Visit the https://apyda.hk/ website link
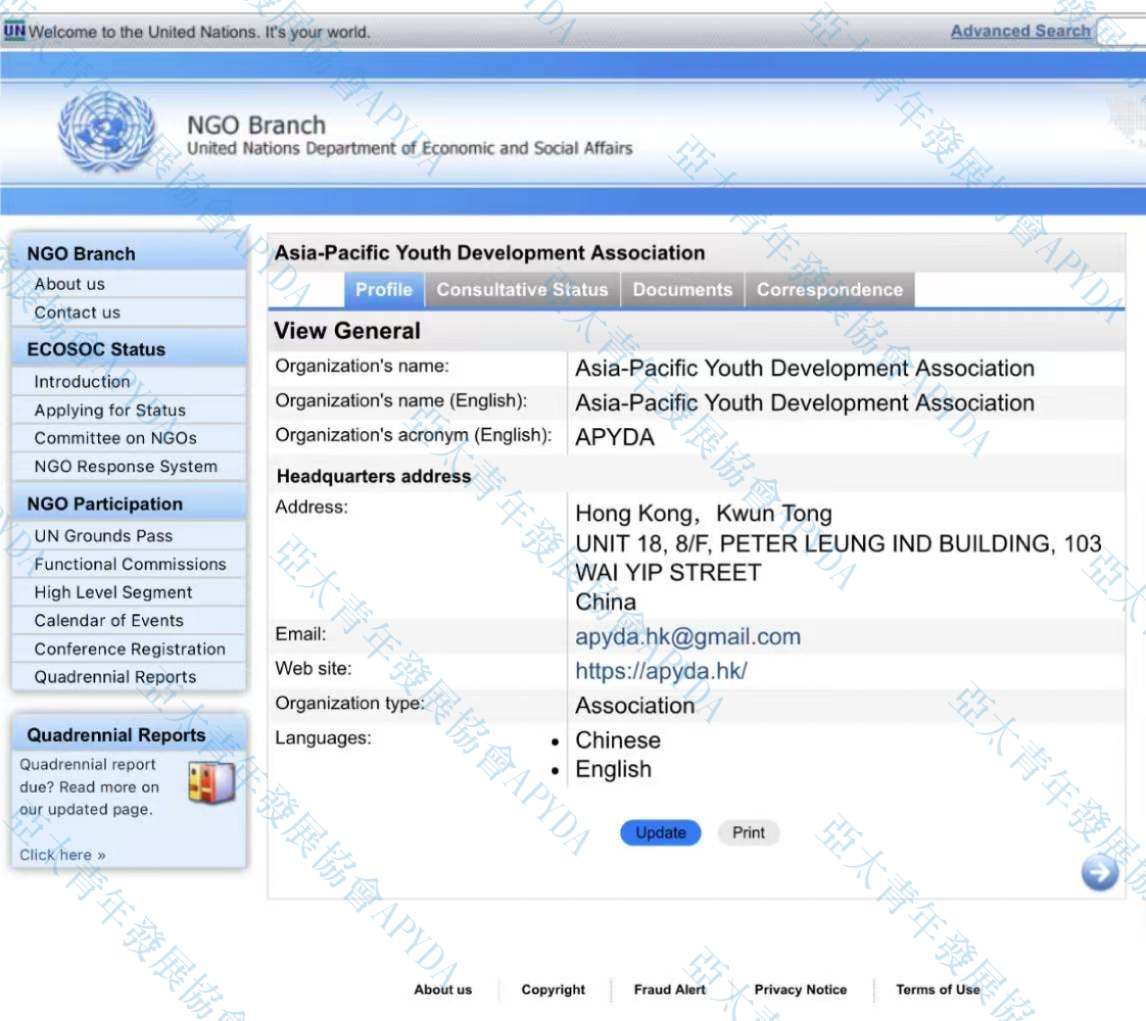 point(661,671)
